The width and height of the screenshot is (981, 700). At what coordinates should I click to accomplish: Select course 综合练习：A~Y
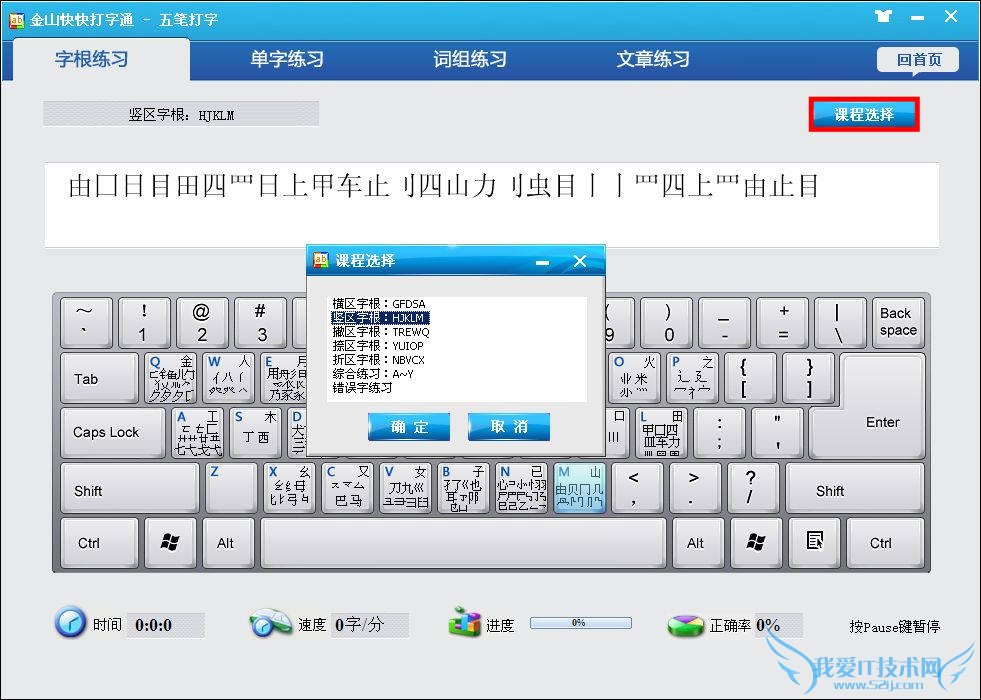pyautogui.click(x=373, y=373)
